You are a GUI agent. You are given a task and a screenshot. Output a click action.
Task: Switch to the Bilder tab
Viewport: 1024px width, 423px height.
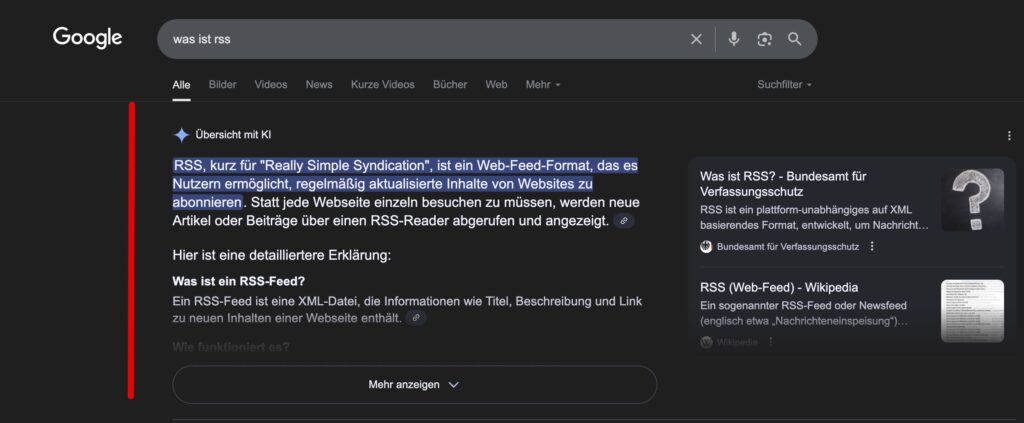pyautogui.click(x=223, y=85)
